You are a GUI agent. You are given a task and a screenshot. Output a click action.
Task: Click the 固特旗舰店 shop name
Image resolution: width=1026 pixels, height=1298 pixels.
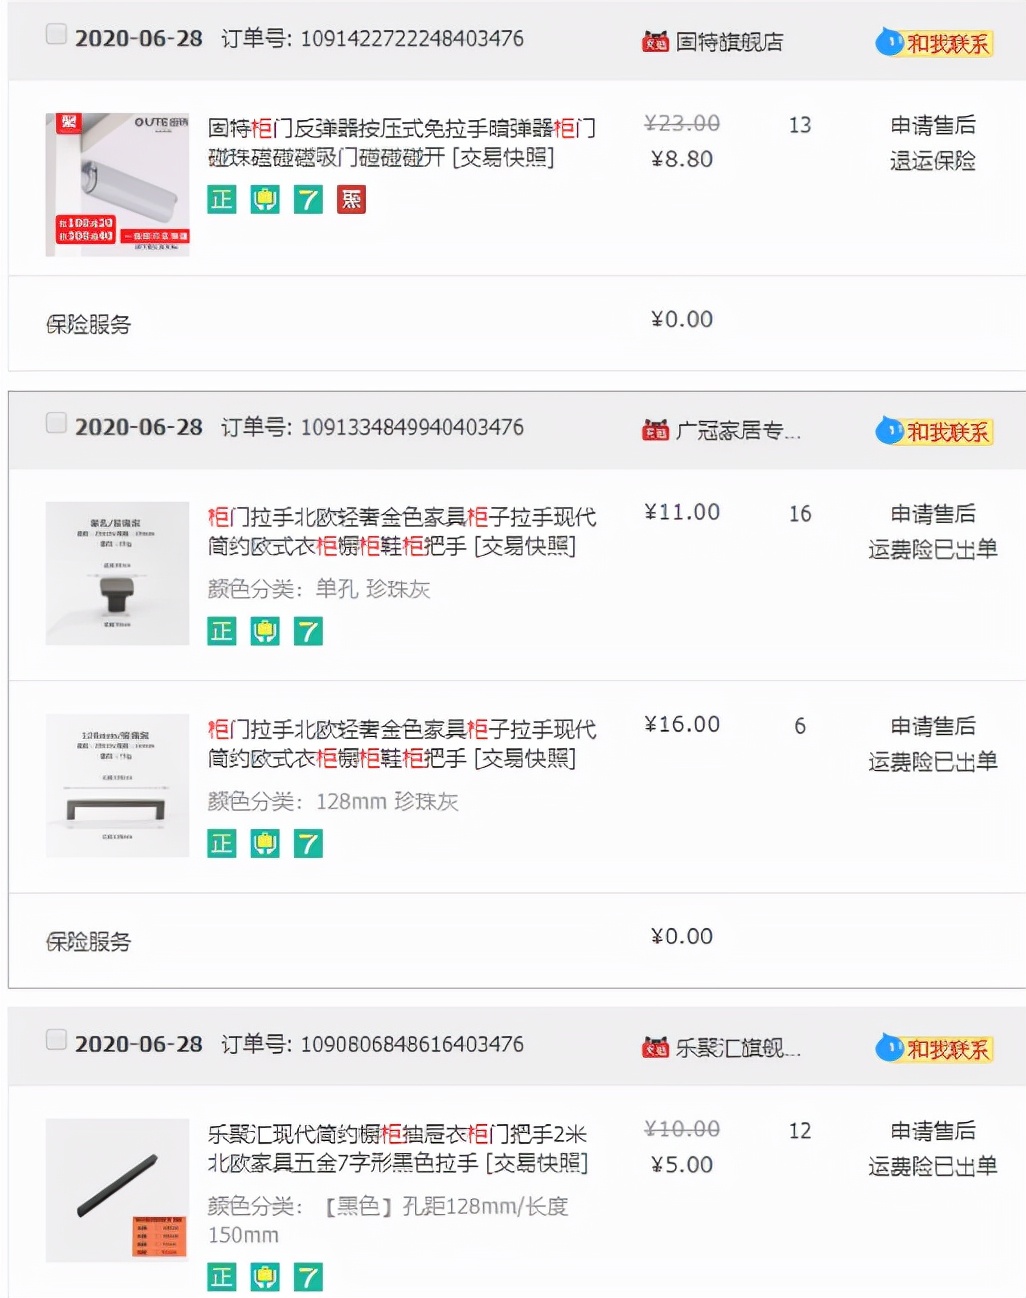[731, 42]
